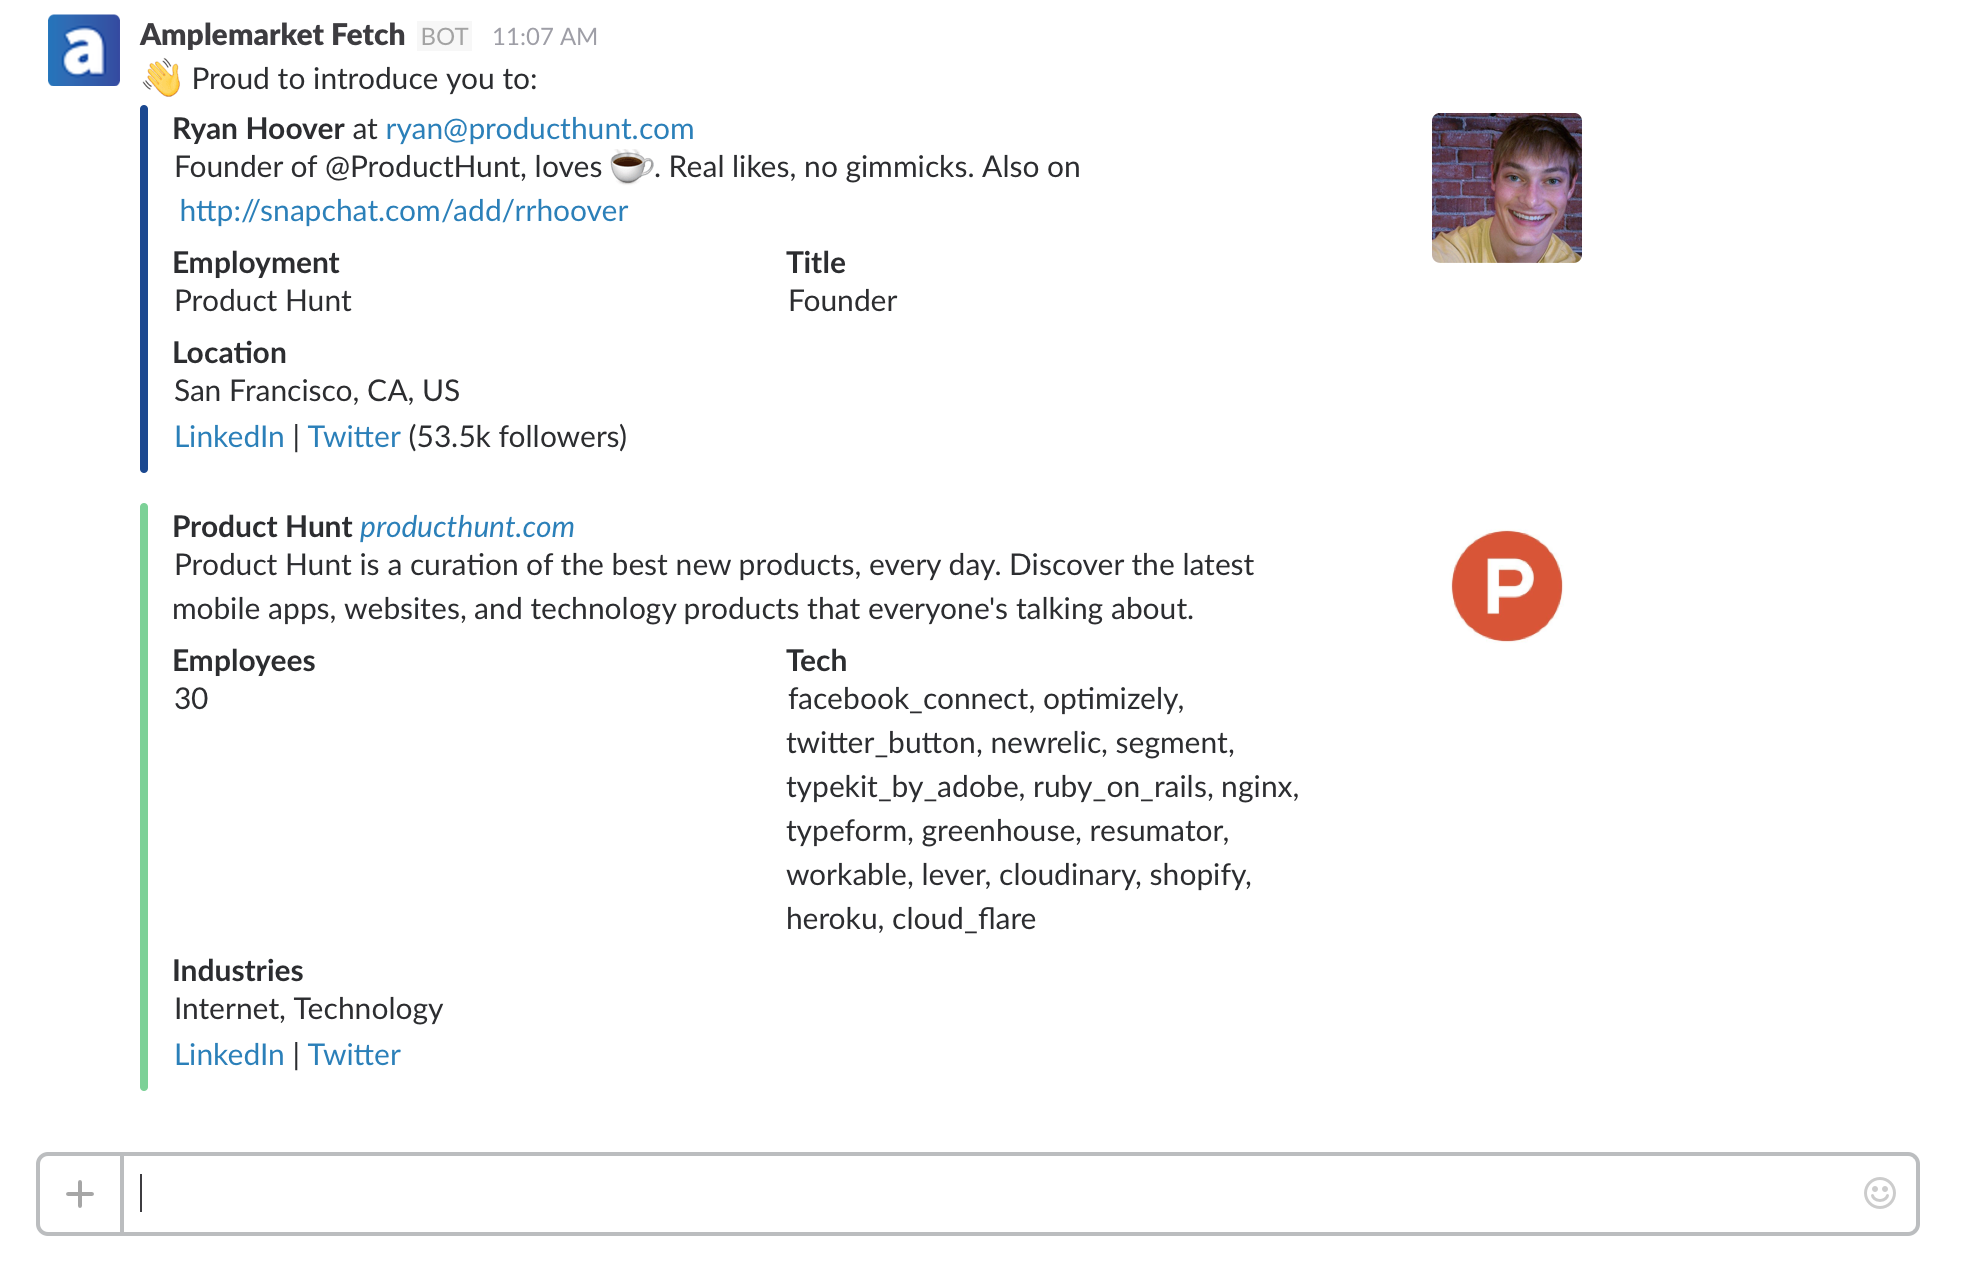Open Ryan Hoover's profile photo
The height and width of the screenshot is (1272, 1964).
(x=1506, y=188)
